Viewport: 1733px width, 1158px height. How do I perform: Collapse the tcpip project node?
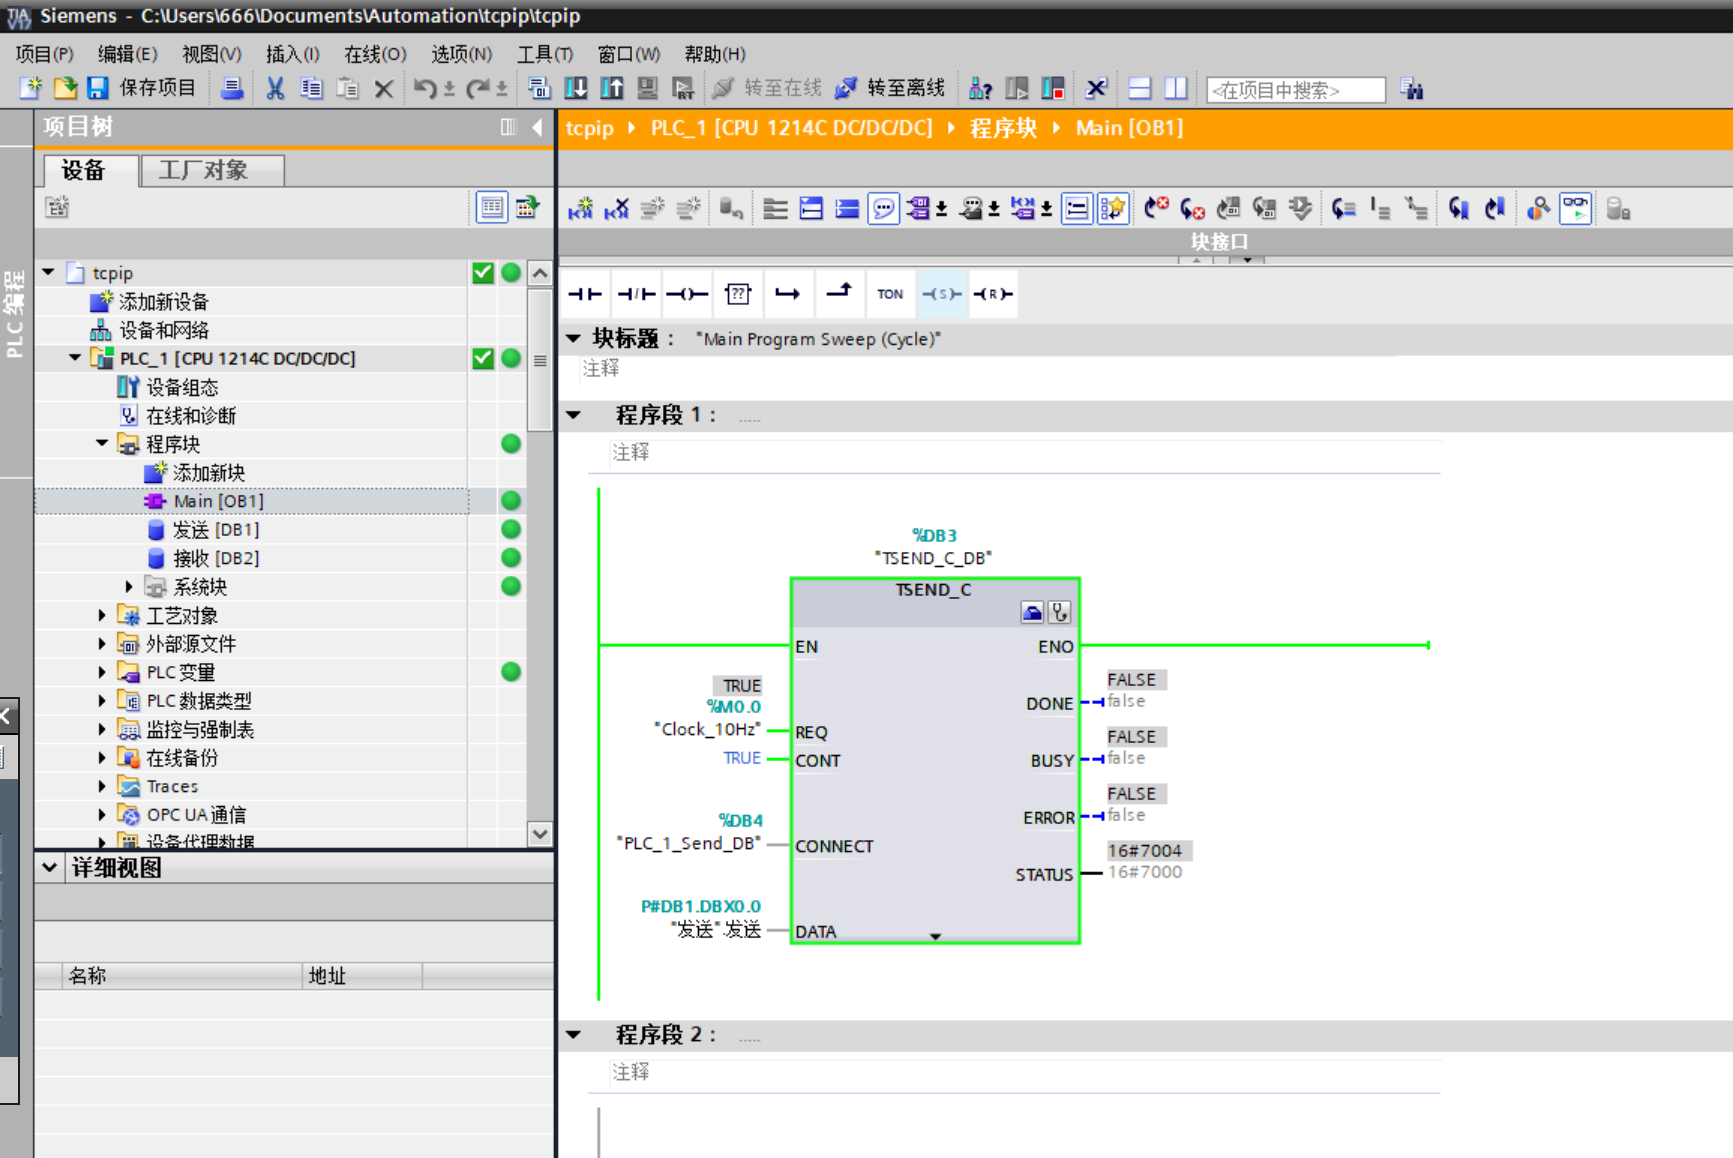(49, 272)
